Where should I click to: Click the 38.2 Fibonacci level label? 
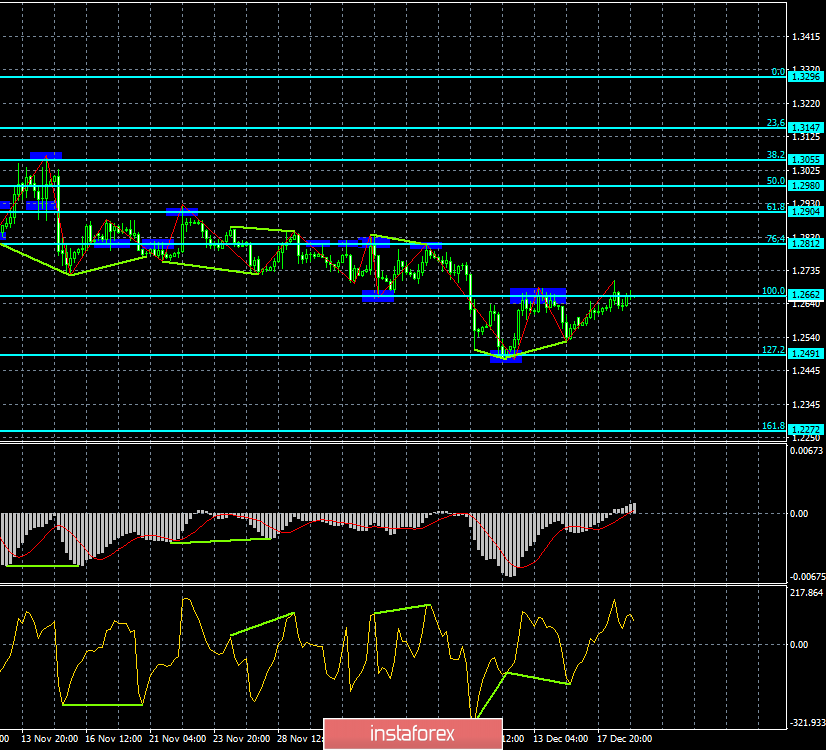(775, 155)
